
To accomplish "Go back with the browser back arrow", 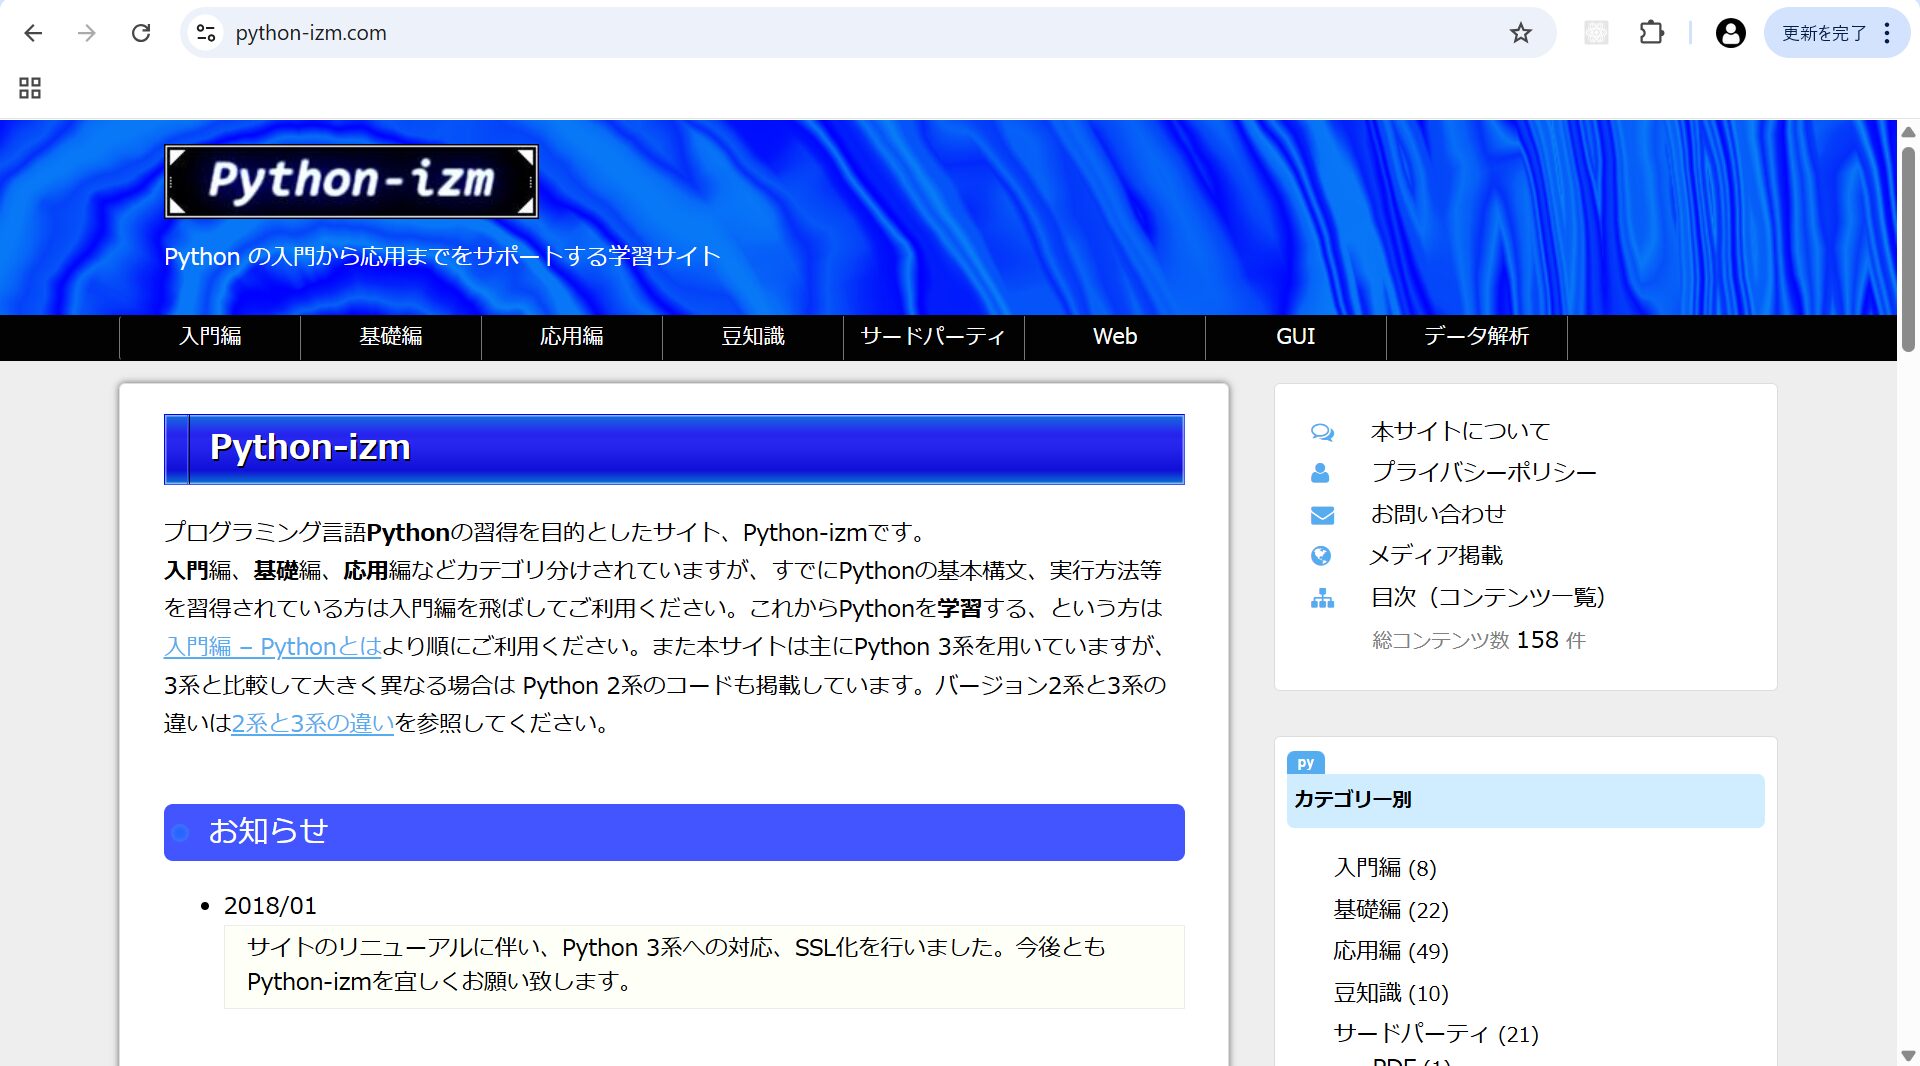I will point(33,33).
